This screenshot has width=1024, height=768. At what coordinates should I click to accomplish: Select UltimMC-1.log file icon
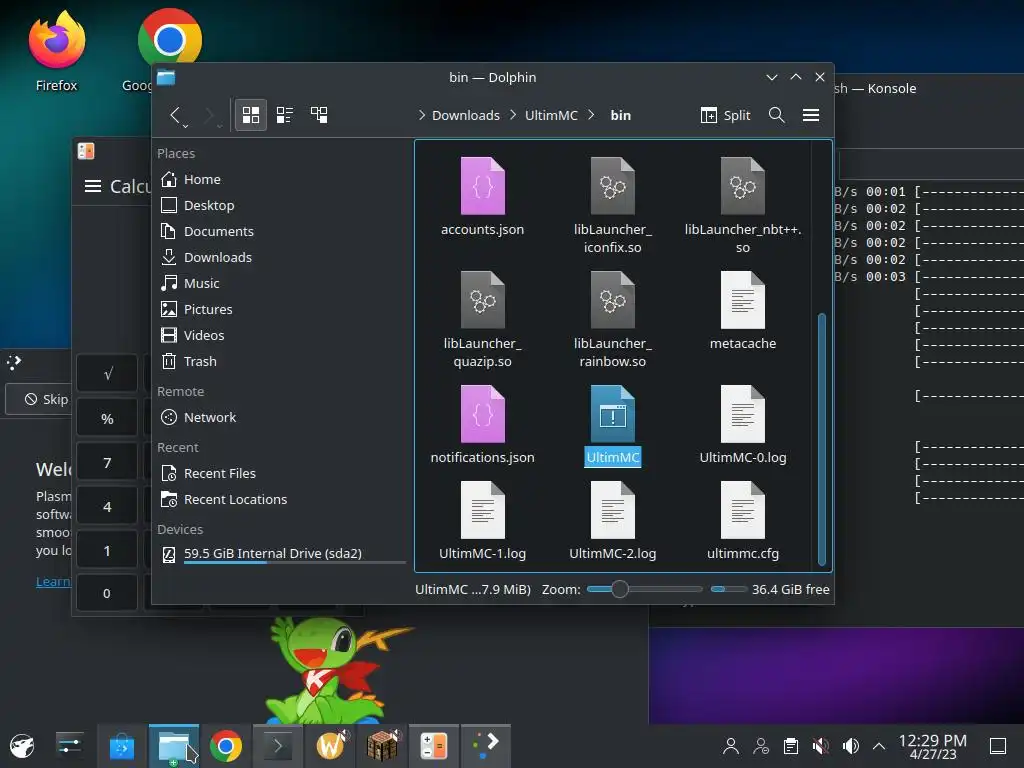(x=483, y=510)
